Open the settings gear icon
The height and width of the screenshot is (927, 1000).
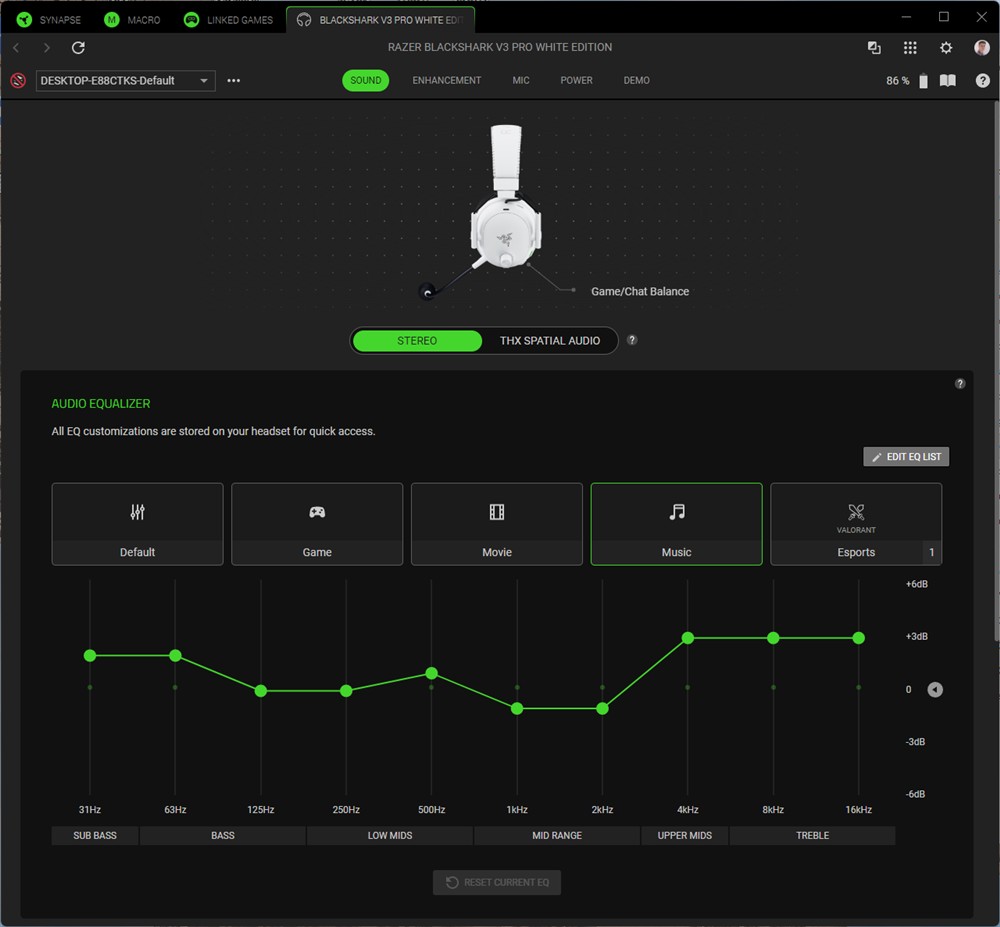click(946, 48)
